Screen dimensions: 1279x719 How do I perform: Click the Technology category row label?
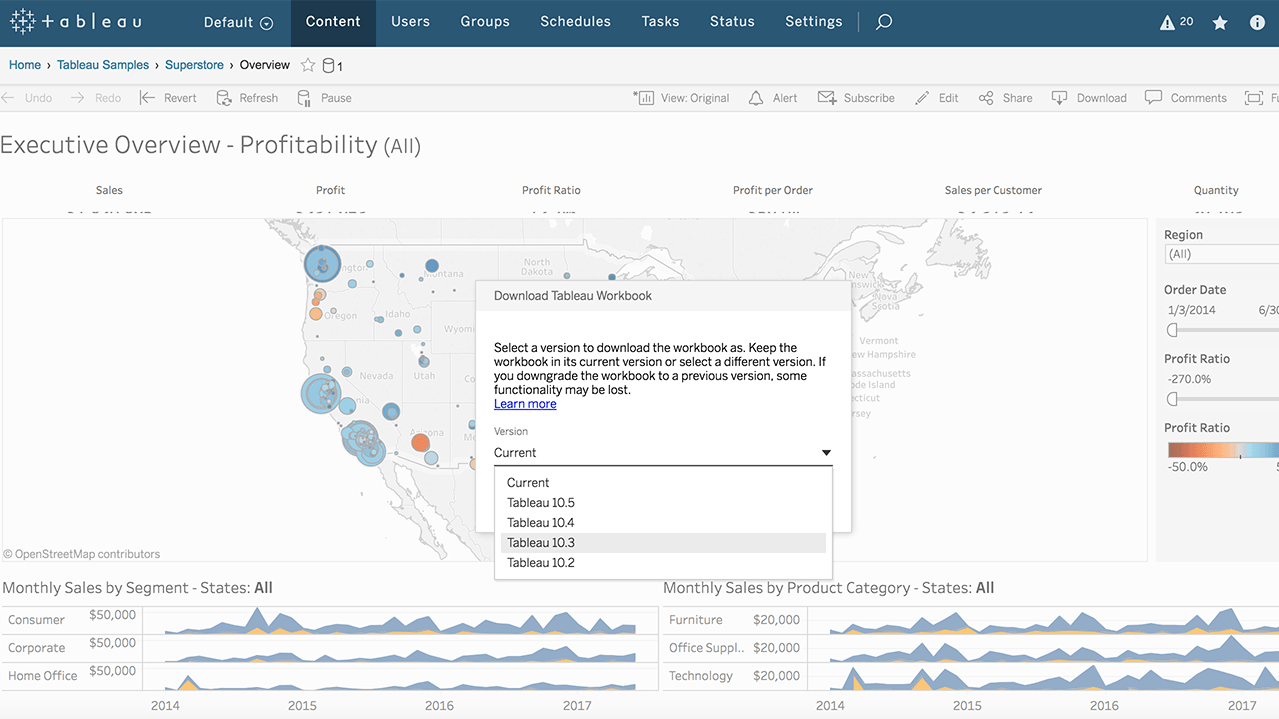coord(701,676)
